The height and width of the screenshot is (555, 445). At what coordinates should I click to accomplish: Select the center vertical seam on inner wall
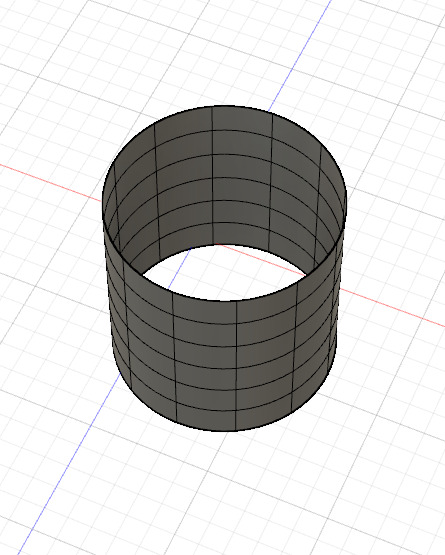[212, 175]
